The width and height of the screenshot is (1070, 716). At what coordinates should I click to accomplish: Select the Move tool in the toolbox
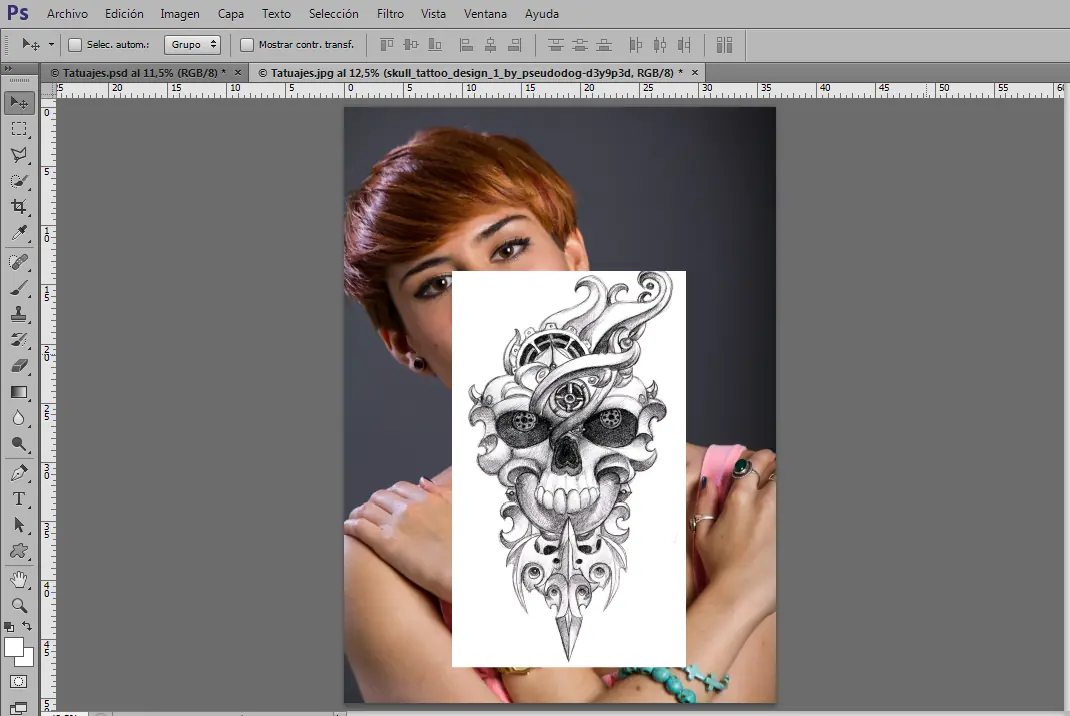point(19,103)
